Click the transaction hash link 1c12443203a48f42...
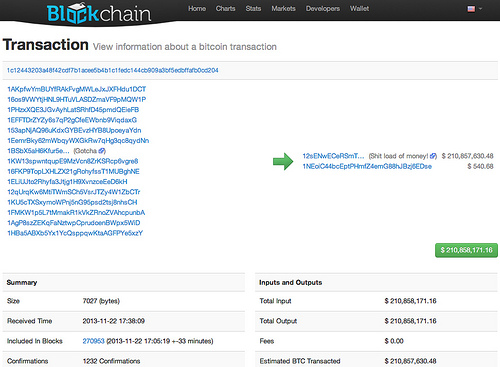This screenshot has height=367, width=500. pos(113,70)
